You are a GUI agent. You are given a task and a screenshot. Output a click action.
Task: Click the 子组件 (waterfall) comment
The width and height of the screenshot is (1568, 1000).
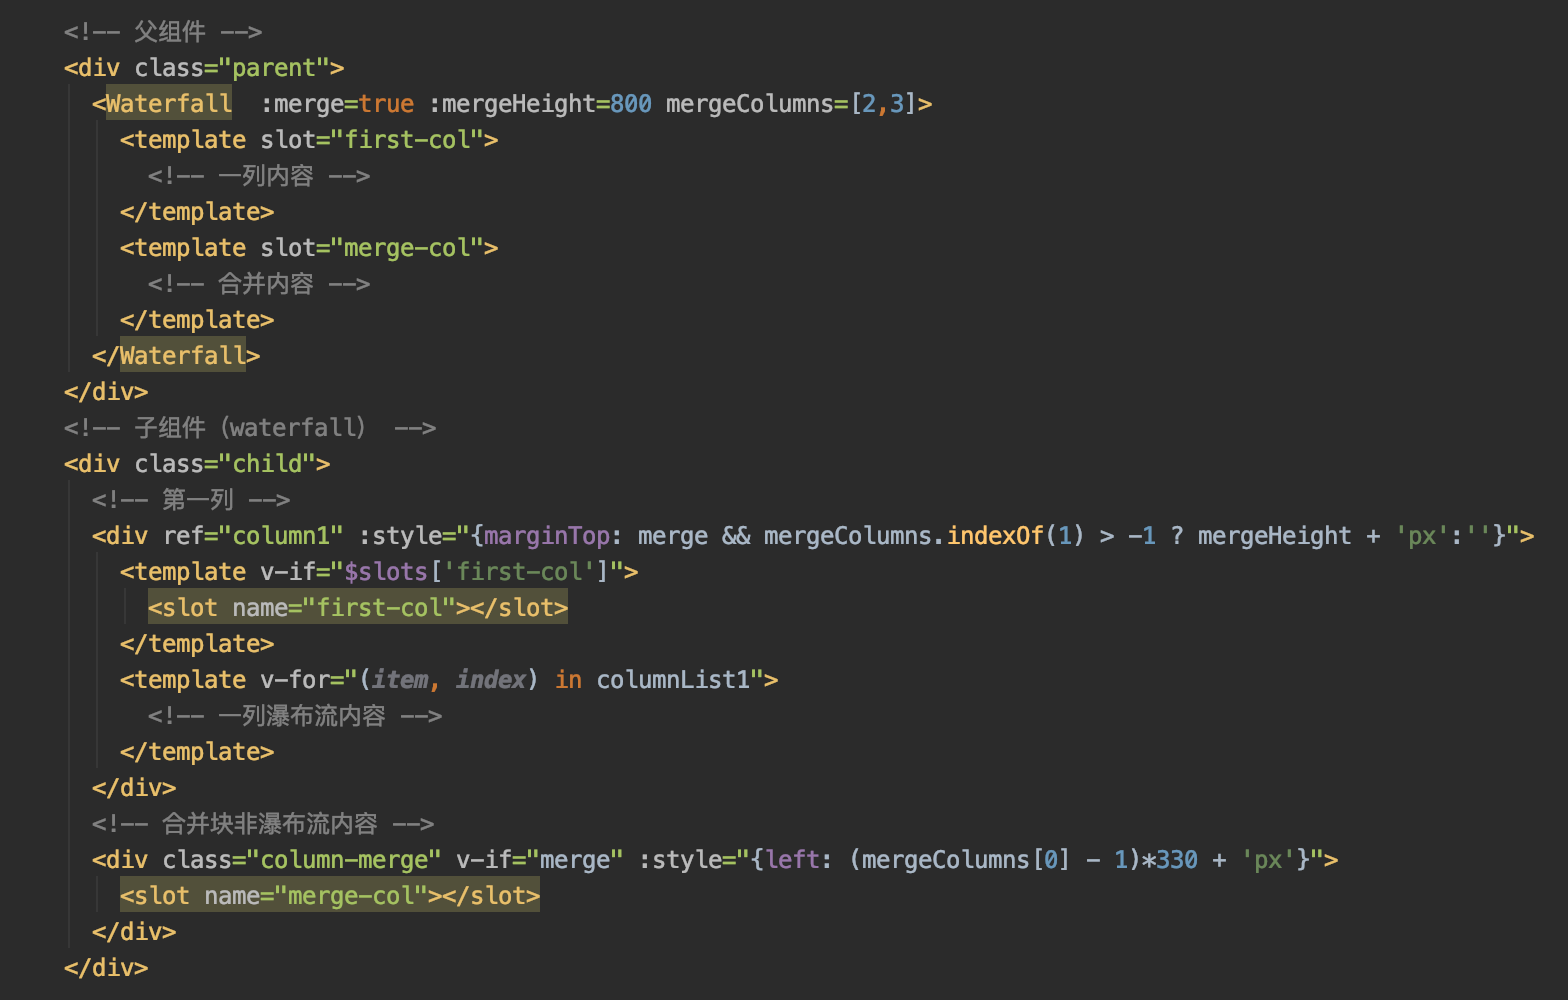click(x=250, y=428)
